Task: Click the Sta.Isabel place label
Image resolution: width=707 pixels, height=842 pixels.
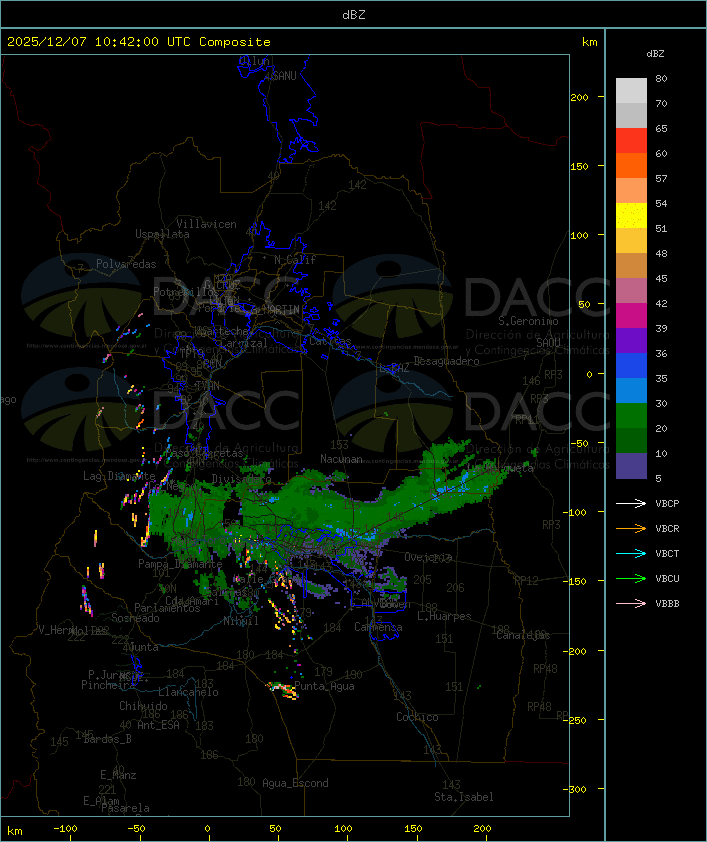Action: point(464,797)
